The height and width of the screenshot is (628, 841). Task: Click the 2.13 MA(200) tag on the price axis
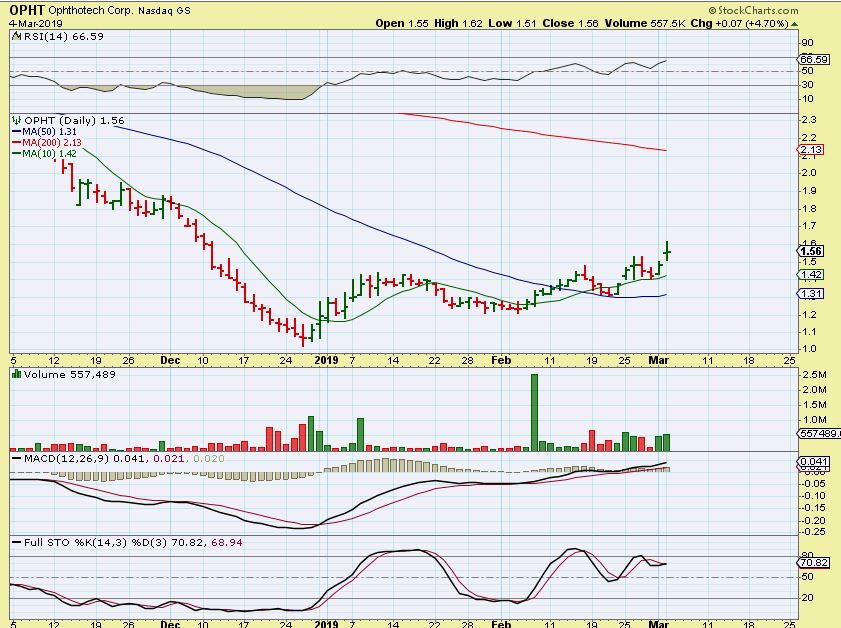810,150
